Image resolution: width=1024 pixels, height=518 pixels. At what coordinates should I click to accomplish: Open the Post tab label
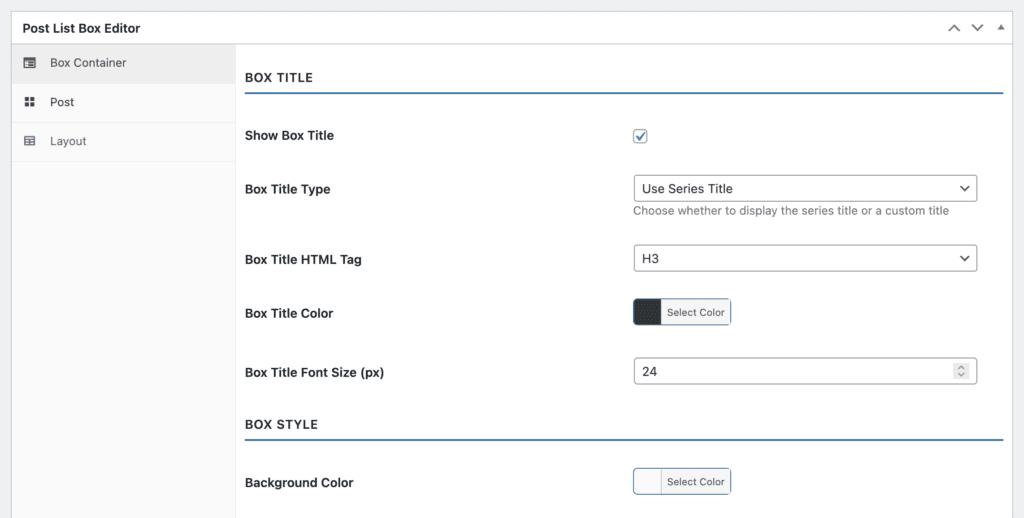pos(62,102)
